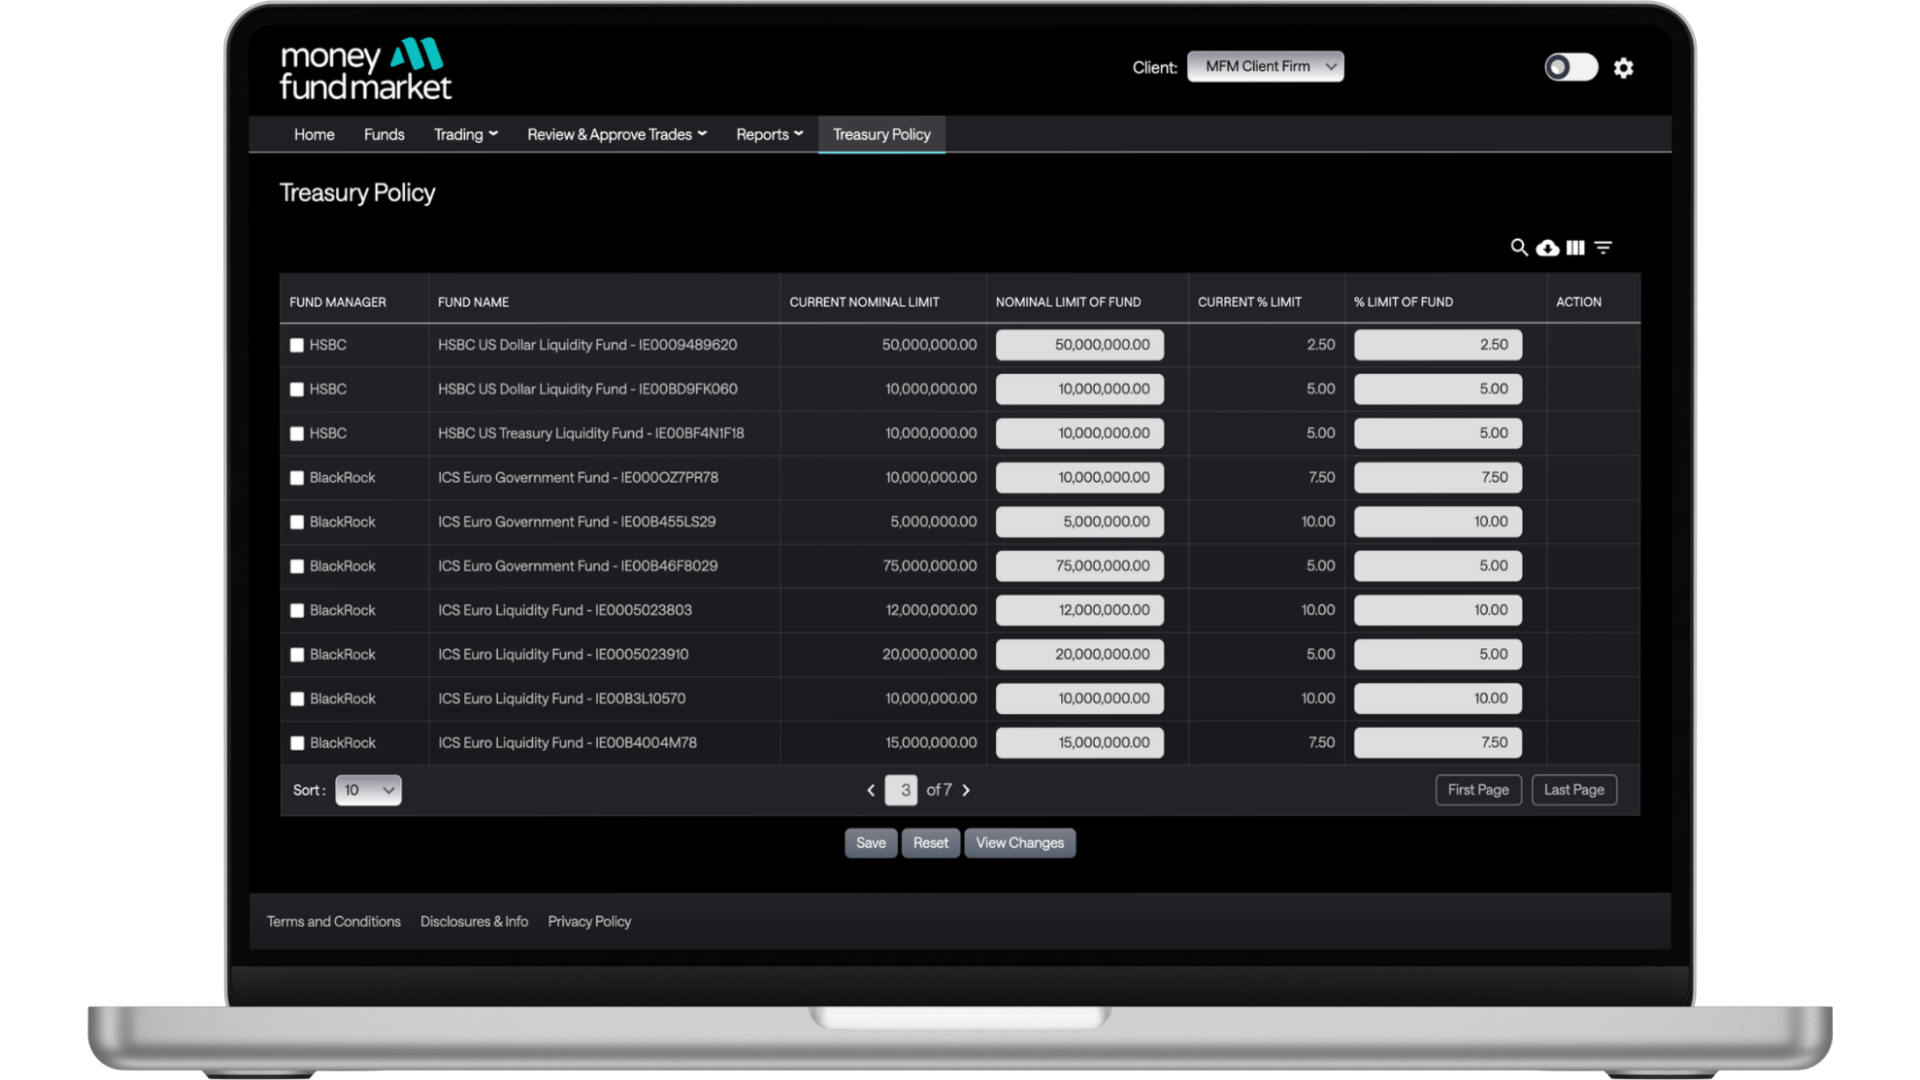
Task: Open the filter list icon
Action: pos(1603,247)
